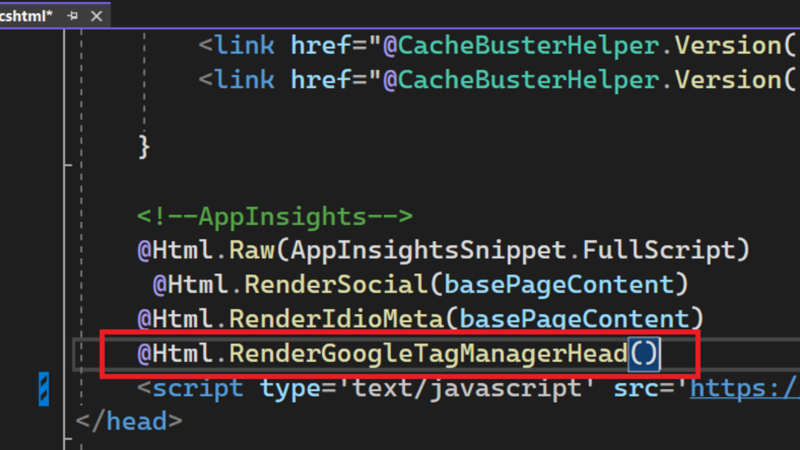Viewport: 800px width, 450px height.
Task: Click href attribute in the second link tag
Action: point(320,79)
